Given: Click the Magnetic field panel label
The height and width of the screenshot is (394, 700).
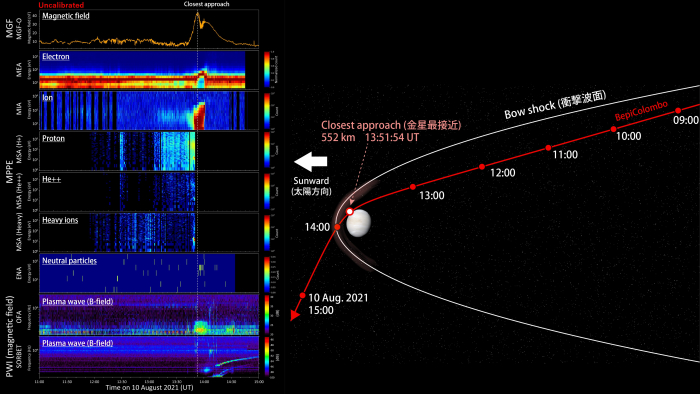Looking at the screenshot, I should 66,16.
